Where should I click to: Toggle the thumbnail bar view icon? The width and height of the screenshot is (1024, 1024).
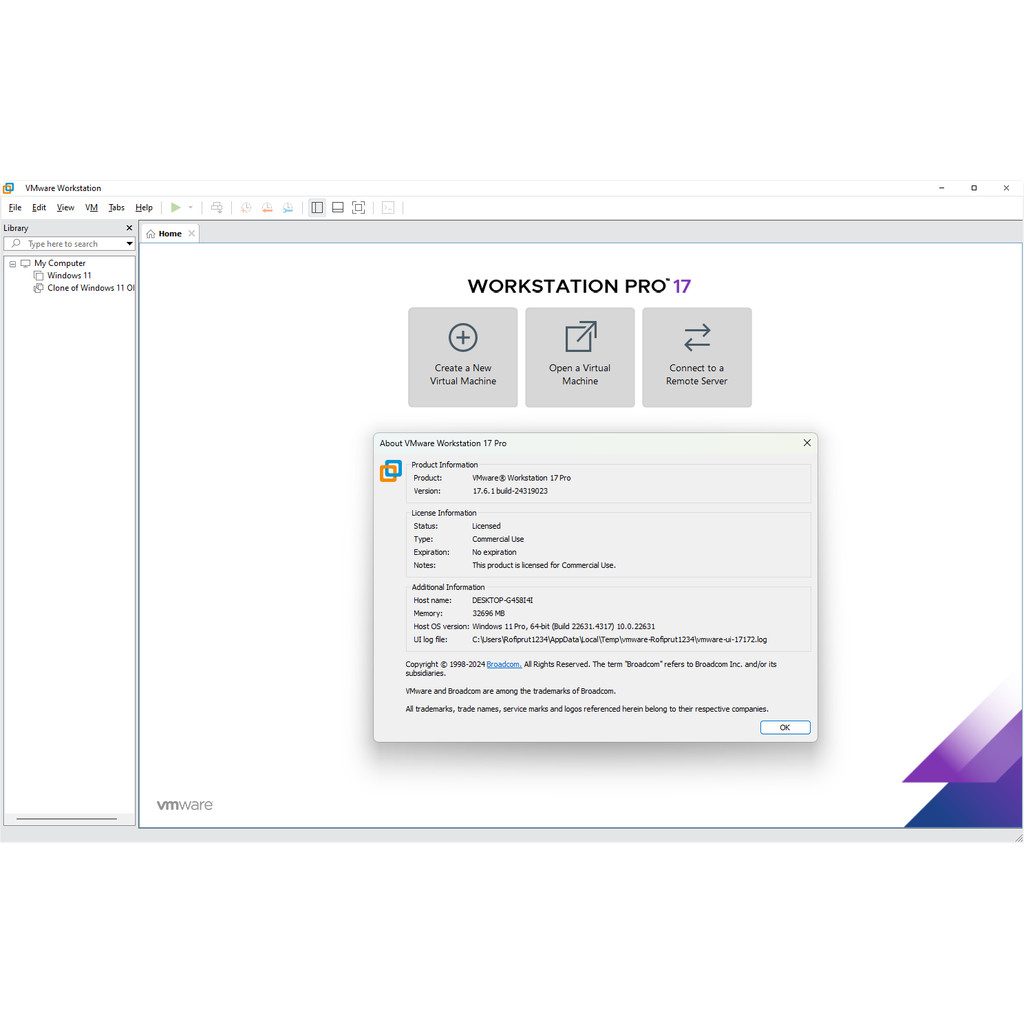pyautogui.click(x=338, y=208)
